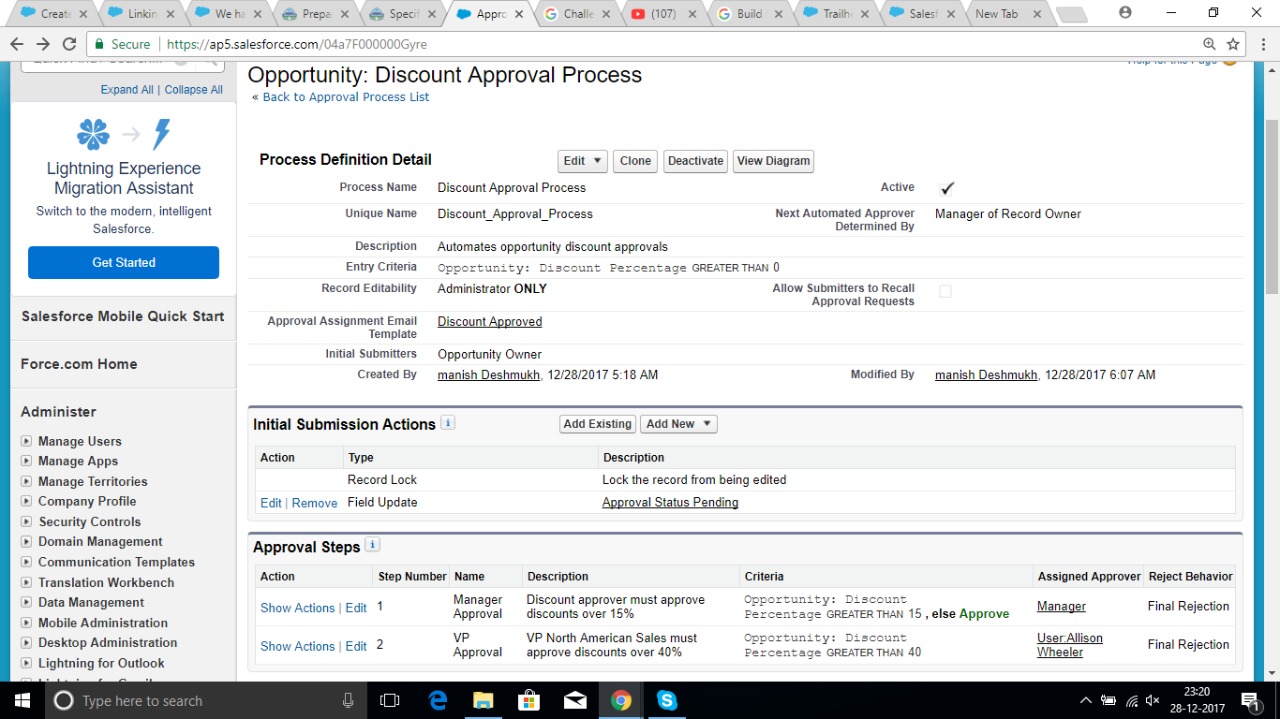Screen dimensions: 1280x719
Task: Open File Explorer from the taskbar
Action: coord(483,700)
